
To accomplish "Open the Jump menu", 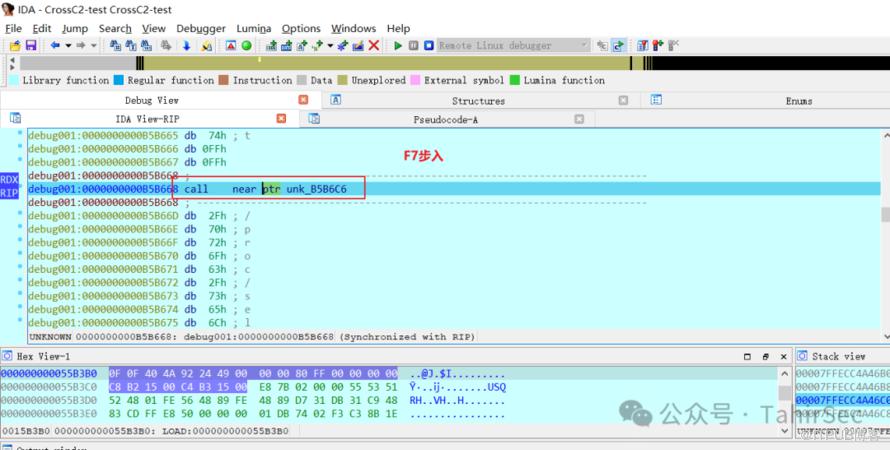I will click(x=75, y=28).
